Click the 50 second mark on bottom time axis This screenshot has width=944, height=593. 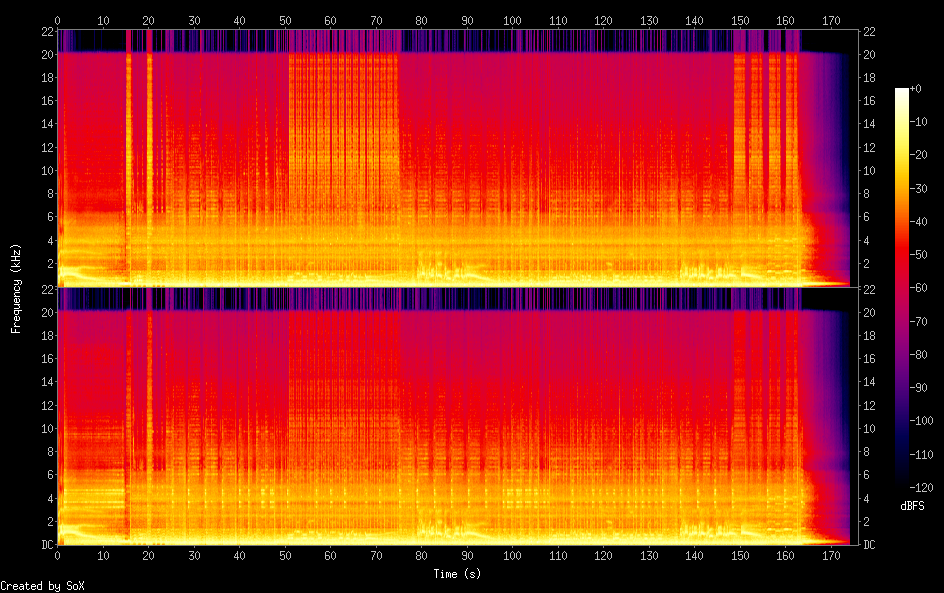tap(285, 556)
